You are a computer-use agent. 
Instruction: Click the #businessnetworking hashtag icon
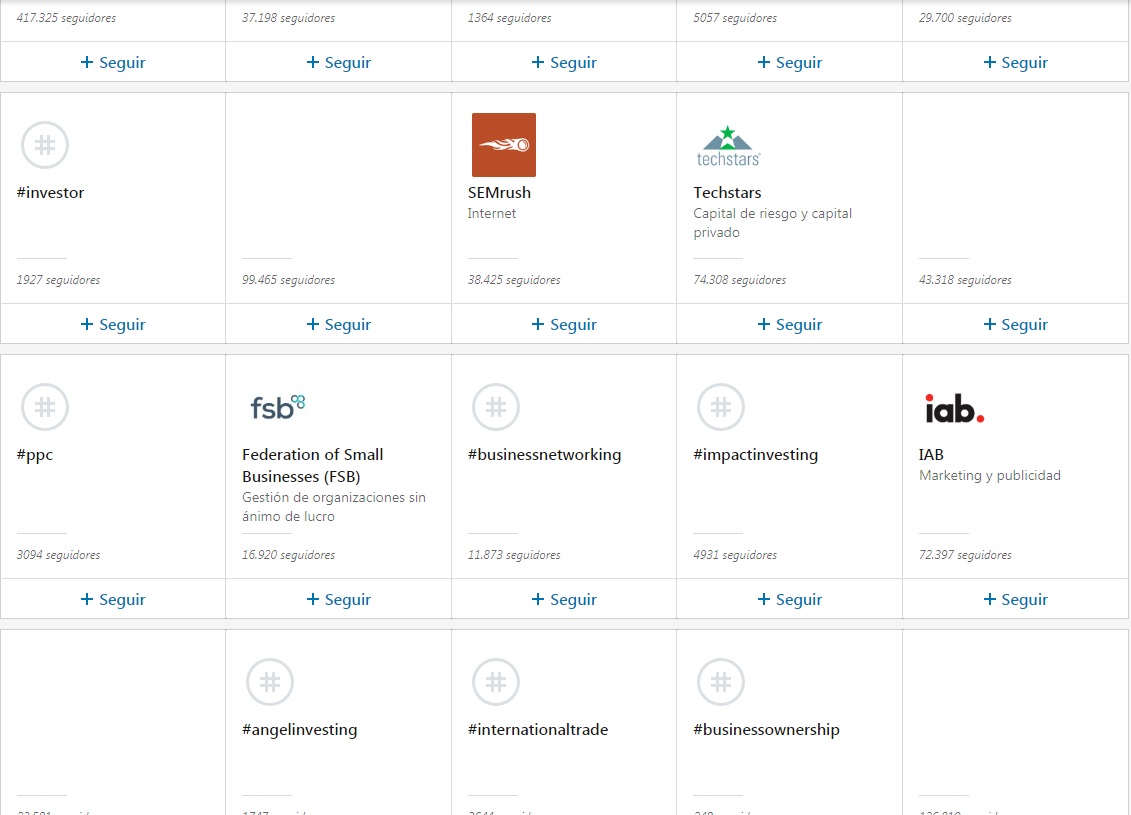(496, 407)
